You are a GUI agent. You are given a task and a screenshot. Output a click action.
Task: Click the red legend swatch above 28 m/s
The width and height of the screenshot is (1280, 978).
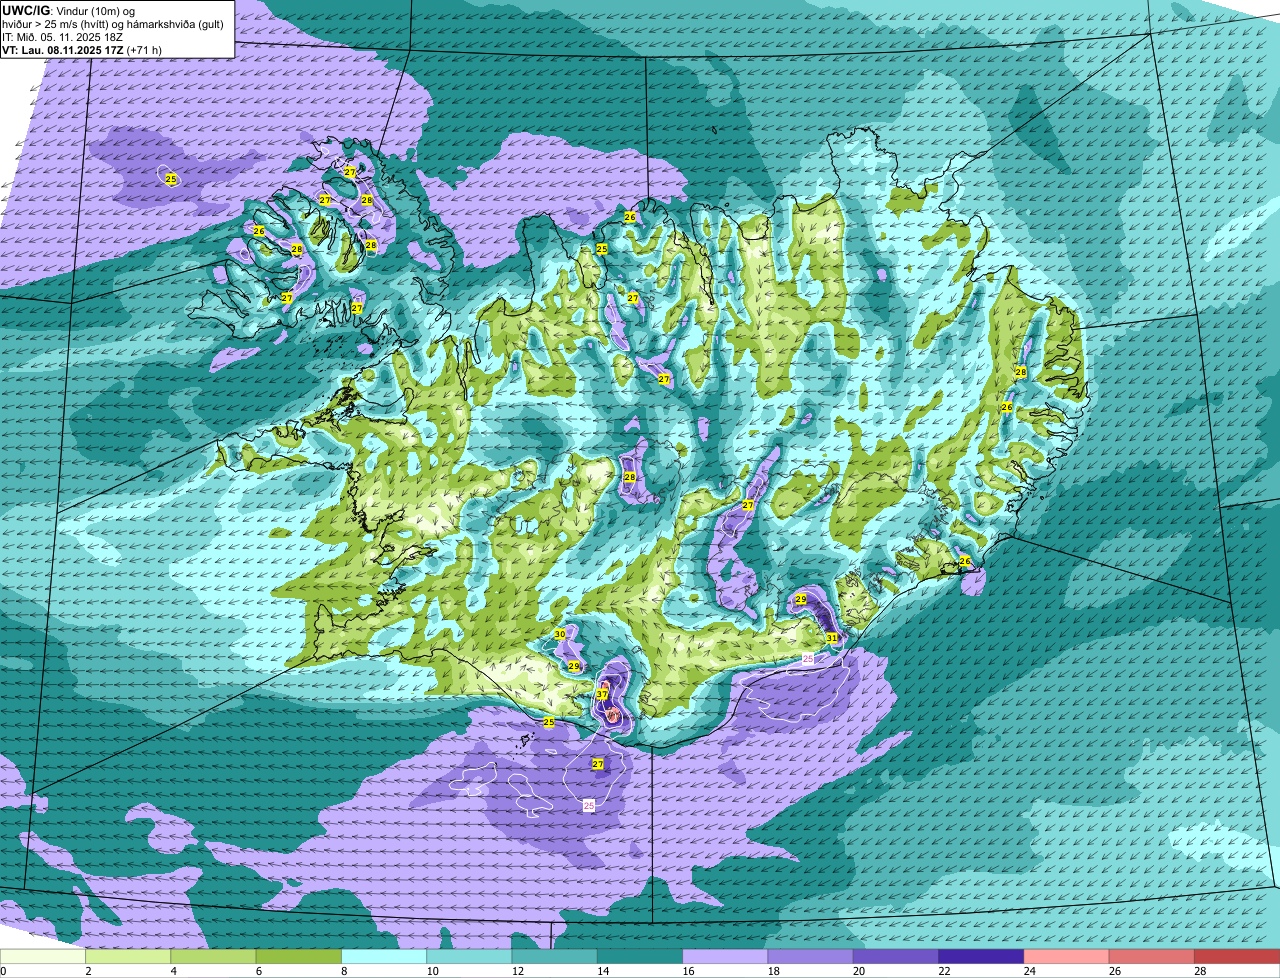(1237, 956)
